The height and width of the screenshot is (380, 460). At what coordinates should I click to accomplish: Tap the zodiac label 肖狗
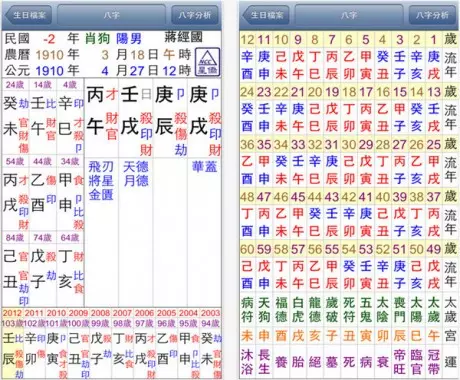97,39
